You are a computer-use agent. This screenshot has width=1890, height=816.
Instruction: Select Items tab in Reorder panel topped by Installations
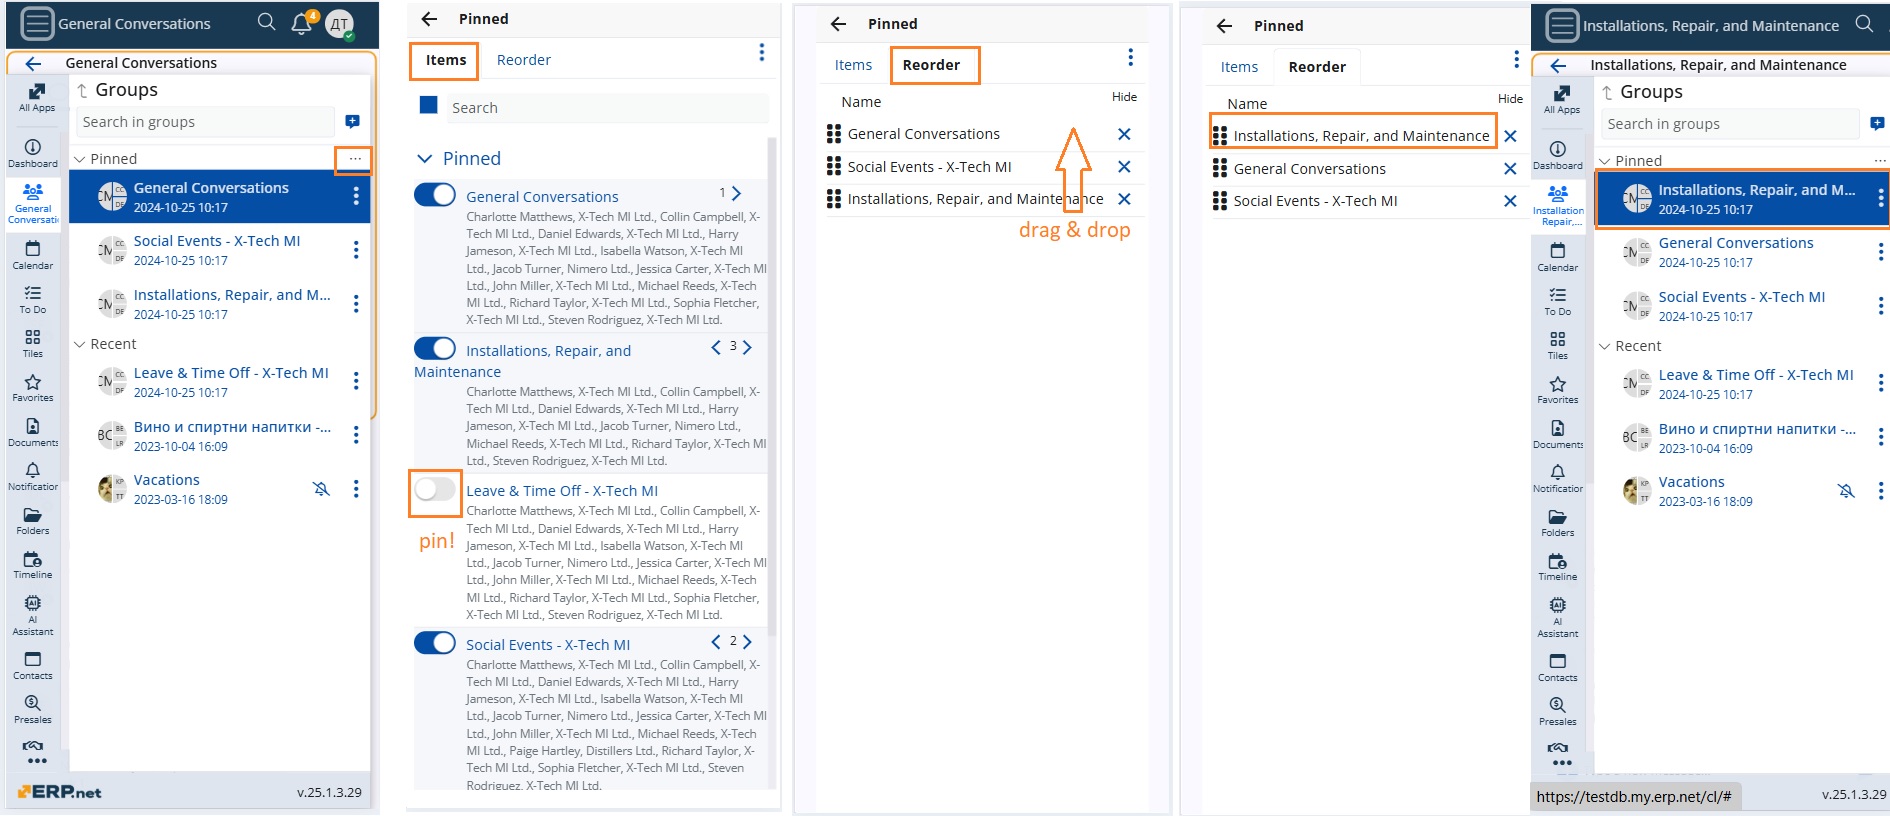click(1239, 67)
